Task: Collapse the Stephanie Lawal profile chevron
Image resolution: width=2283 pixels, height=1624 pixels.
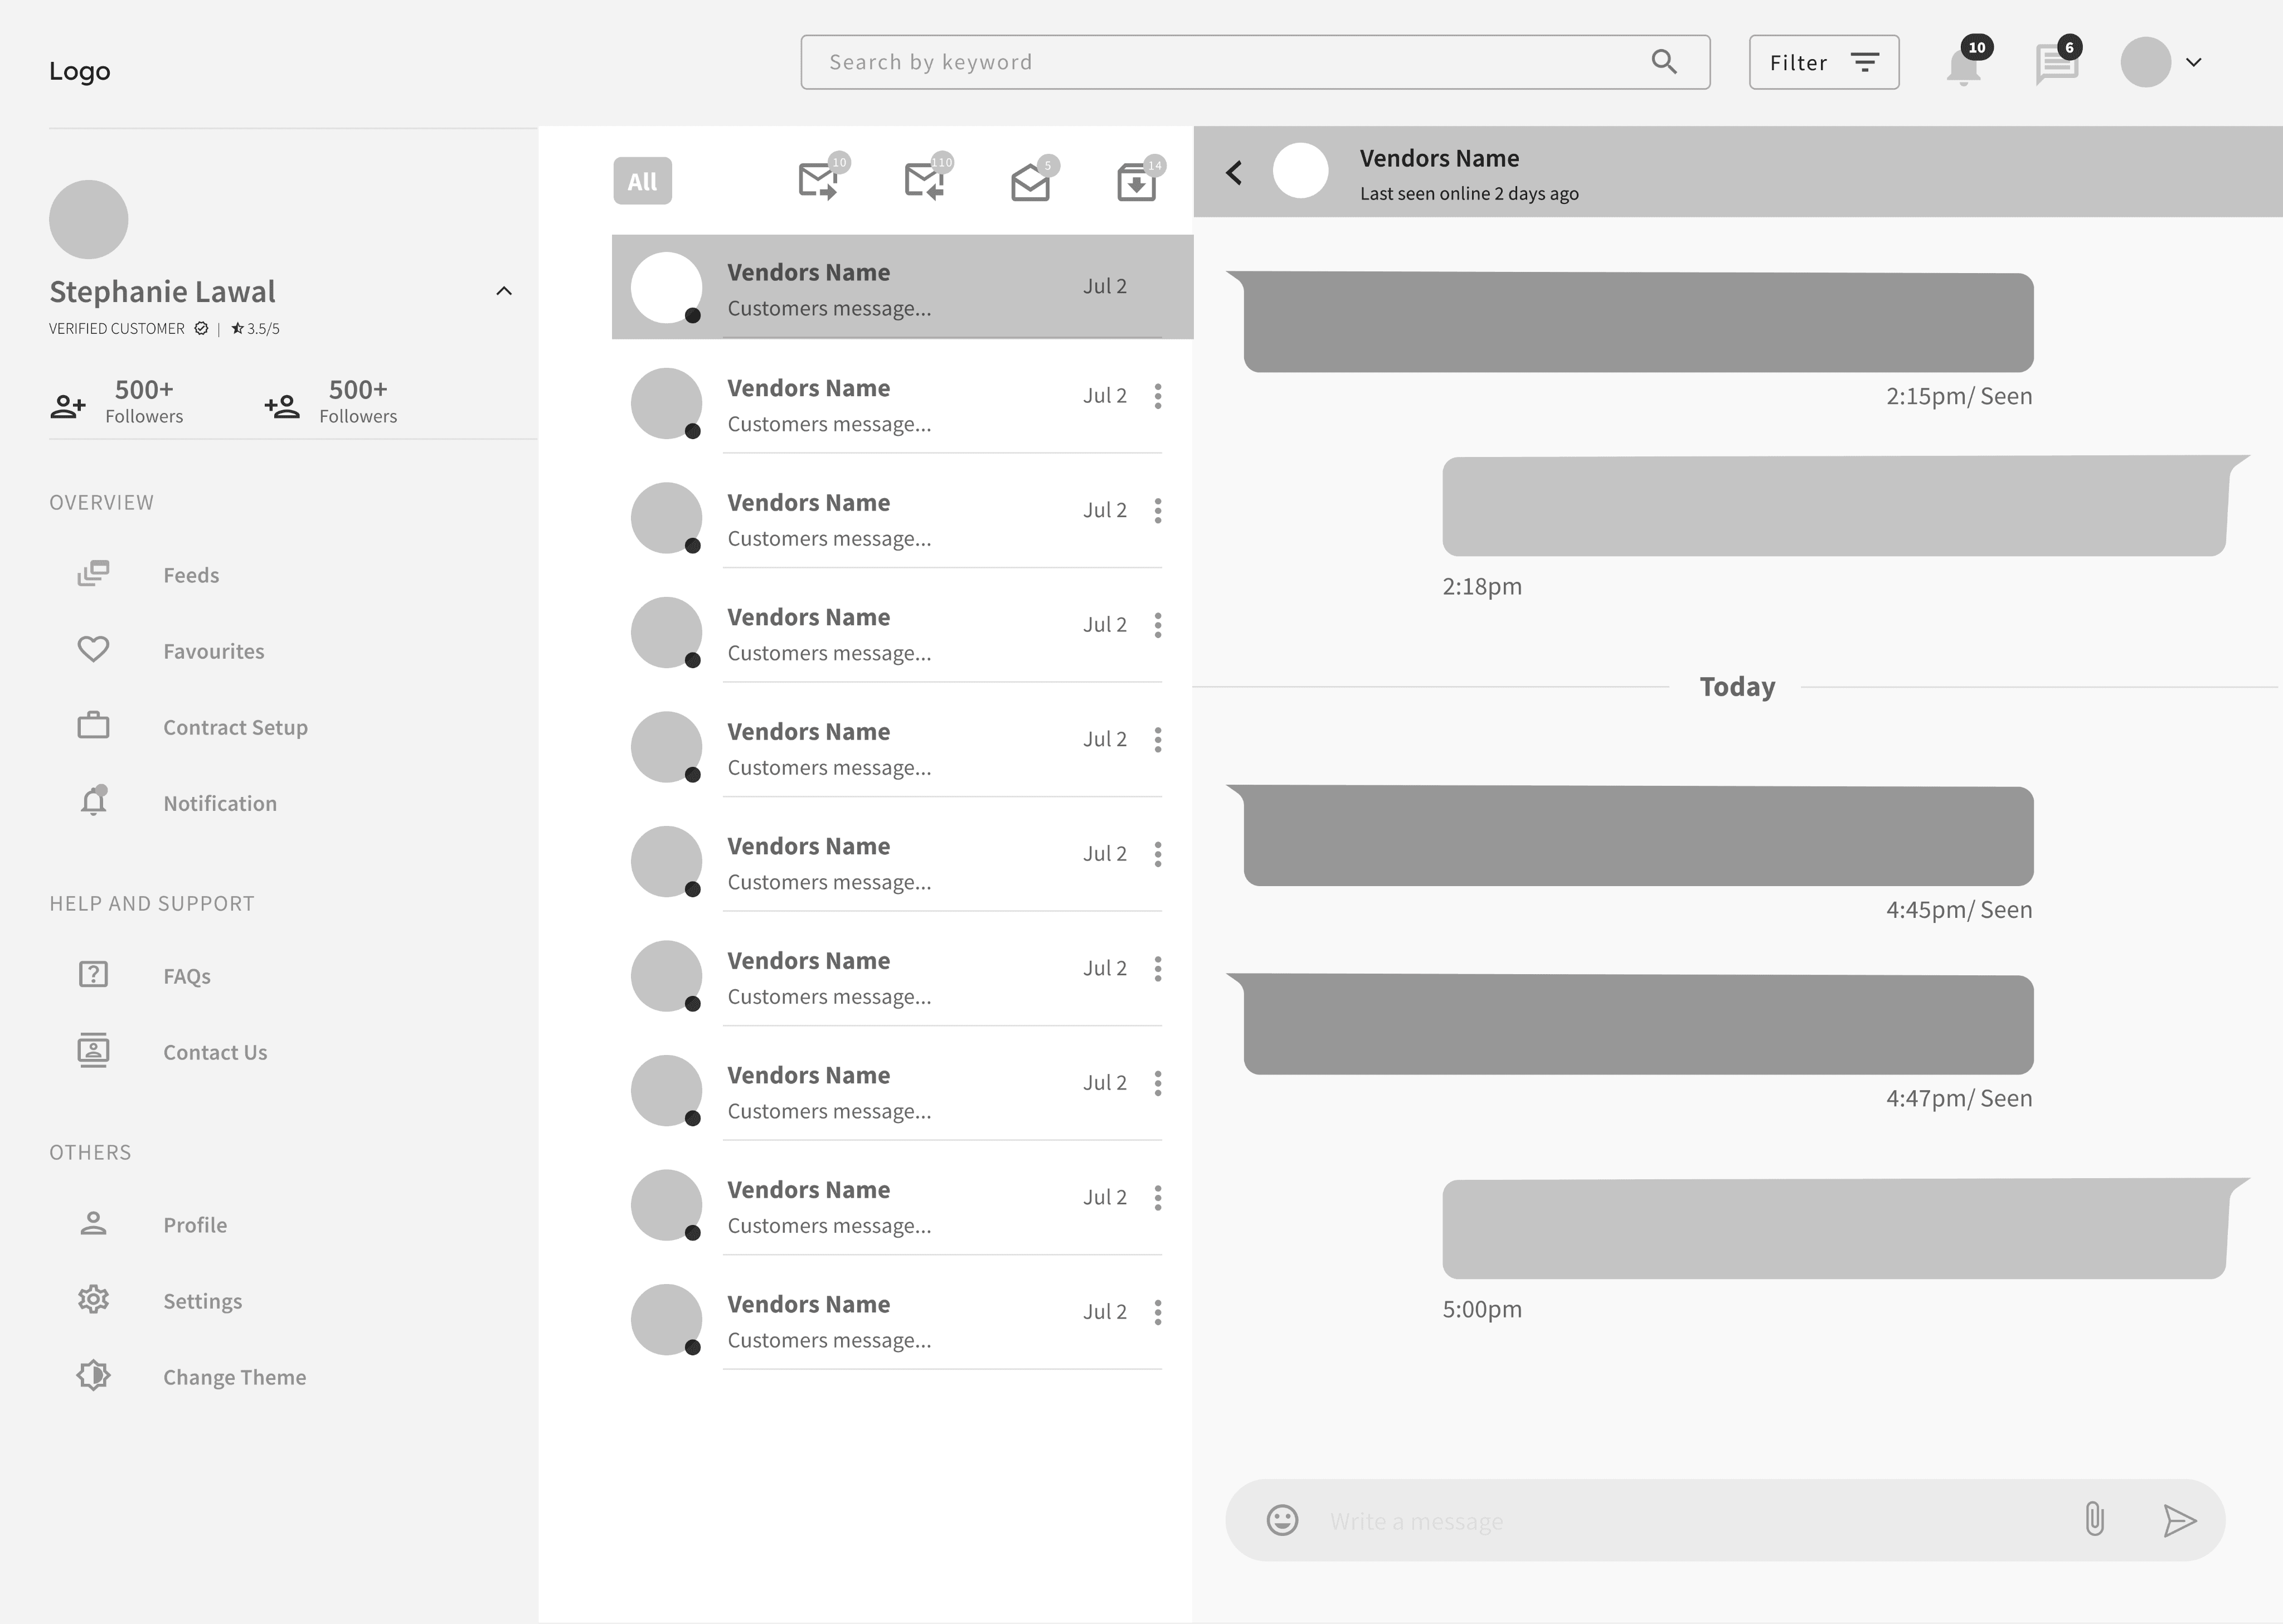Action: click(504, 291)
